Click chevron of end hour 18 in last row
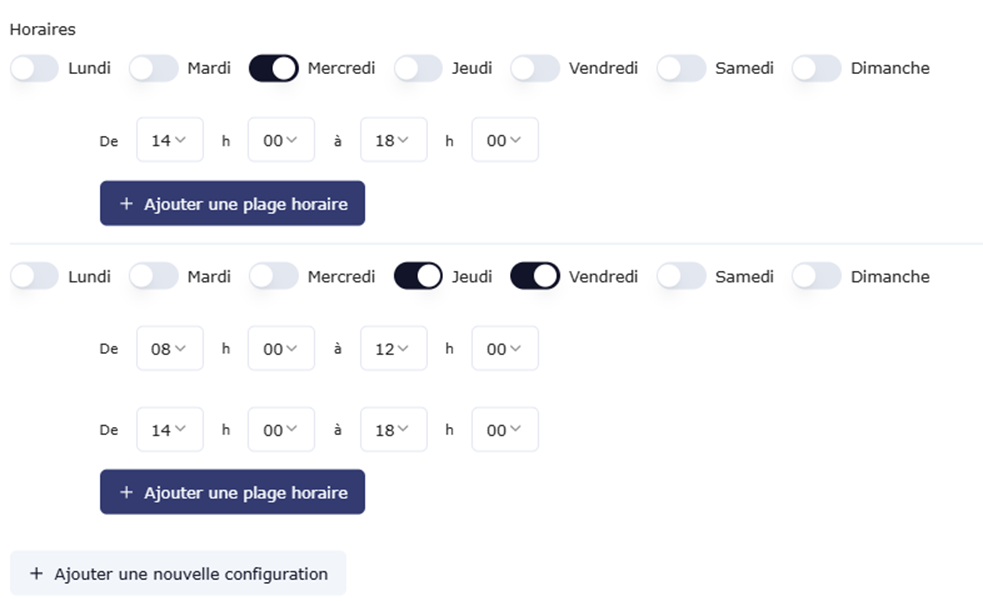This screenshot has height=601, width=983. coord(403,429)
